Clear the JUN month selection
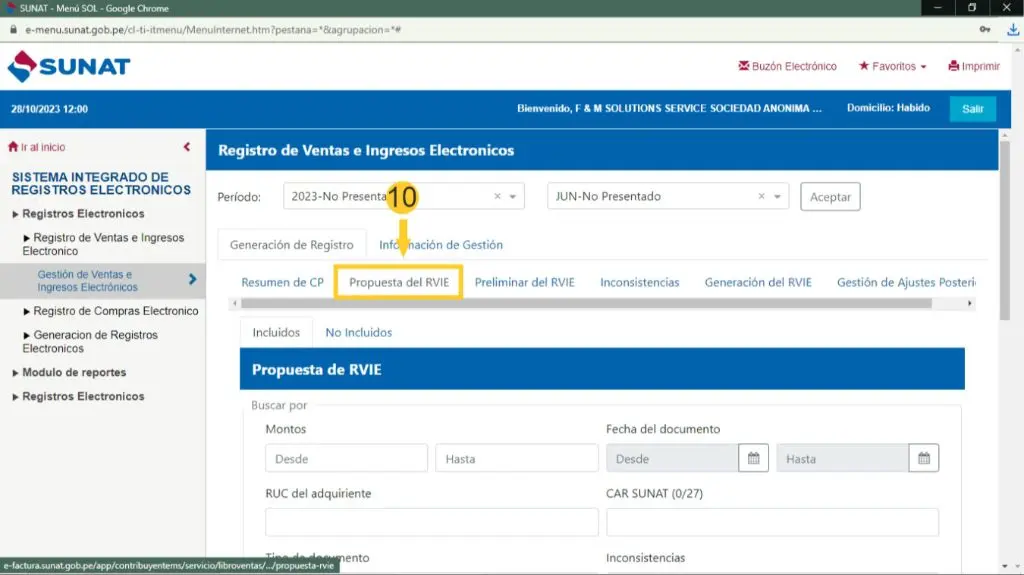1024x575 pixels. click(762, 197)
